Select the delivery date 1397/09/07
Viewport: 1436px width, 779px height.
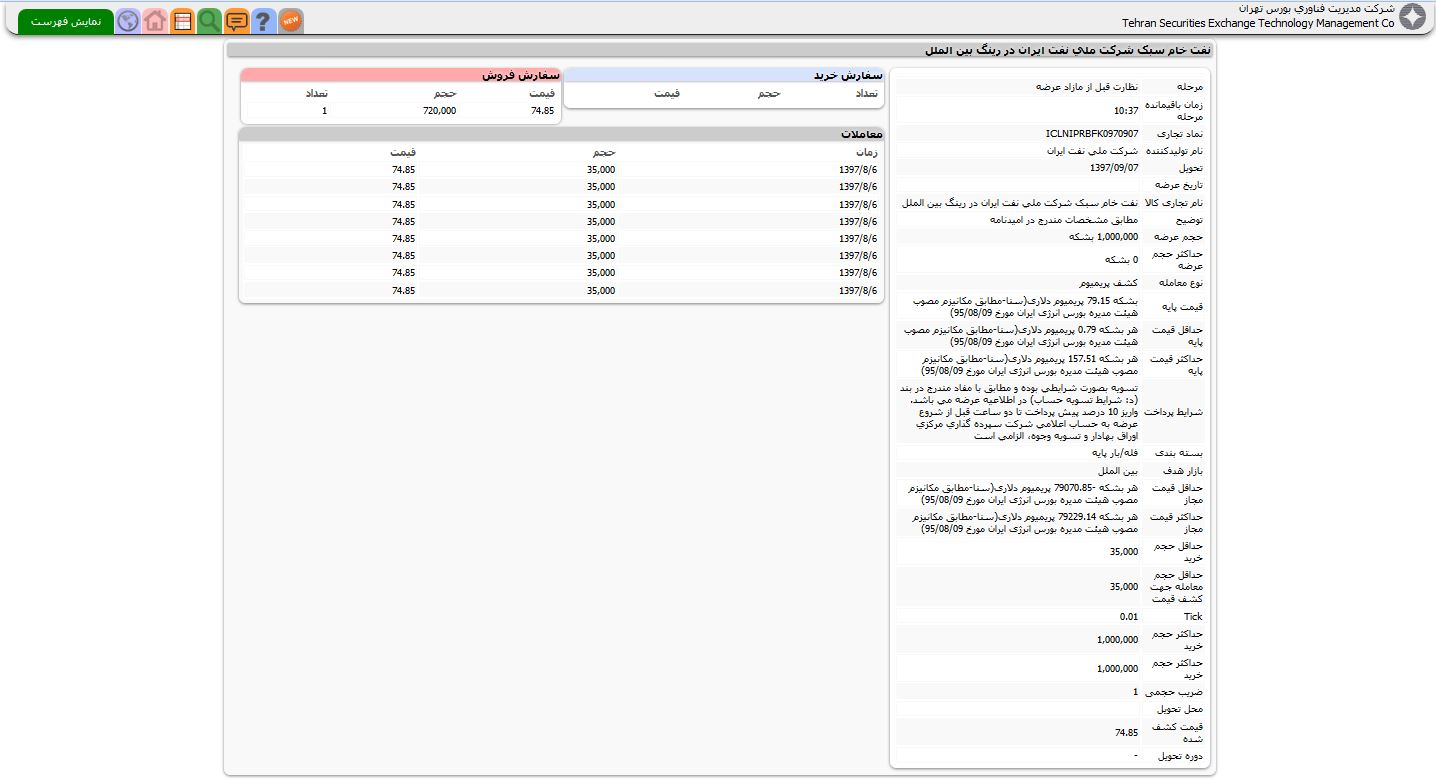pyautogui.click(x=1113, y=167)
